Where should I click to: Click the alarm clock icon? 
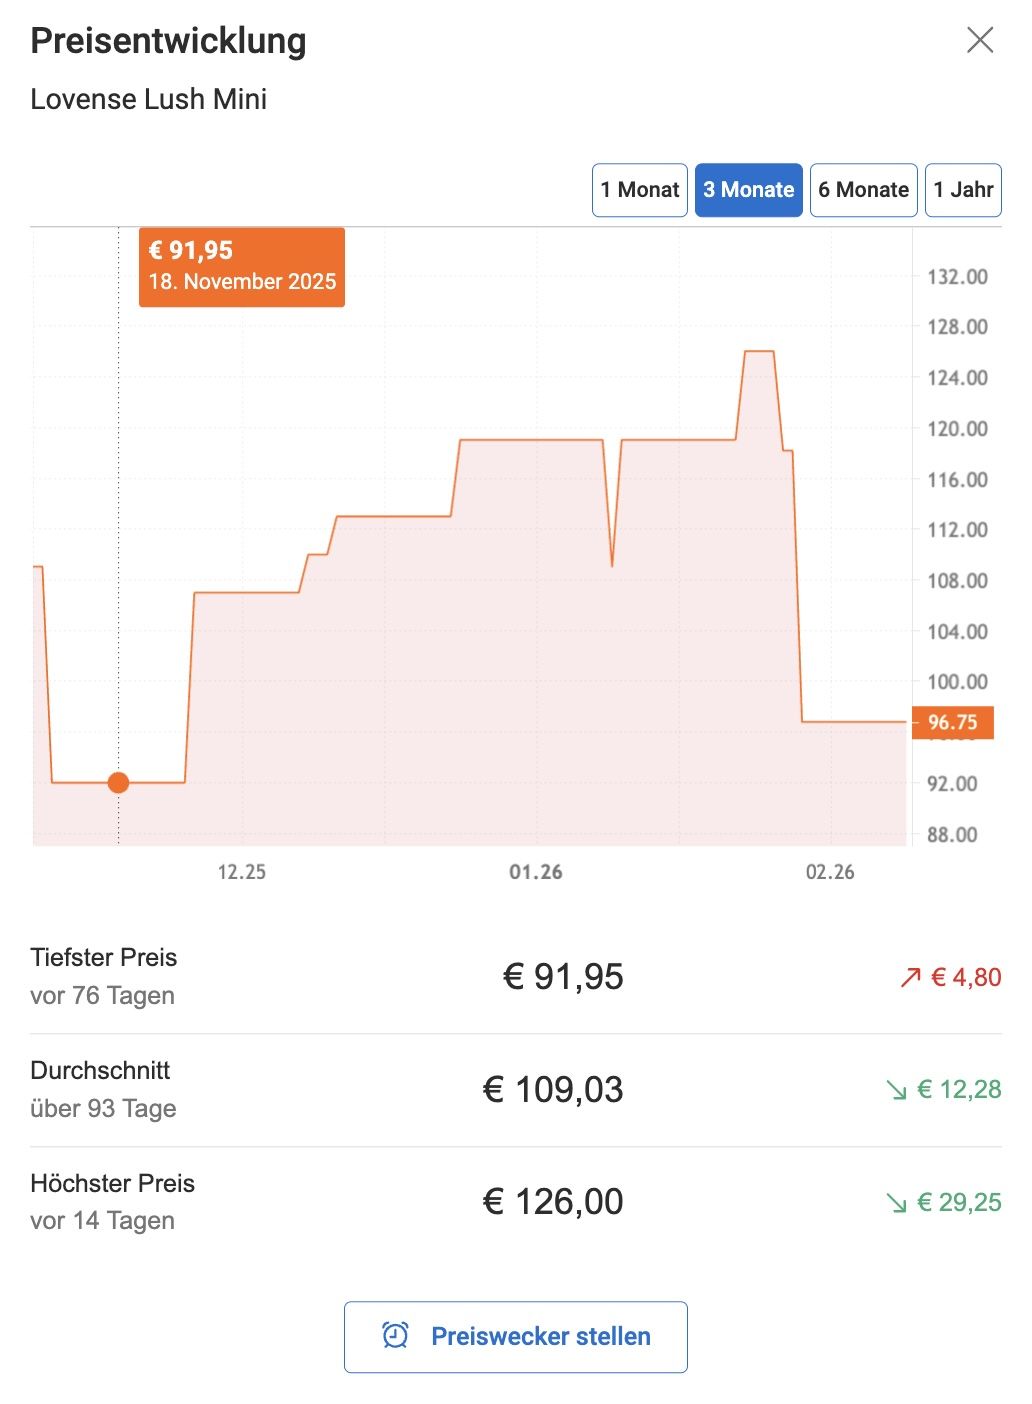coord(396,1336)
